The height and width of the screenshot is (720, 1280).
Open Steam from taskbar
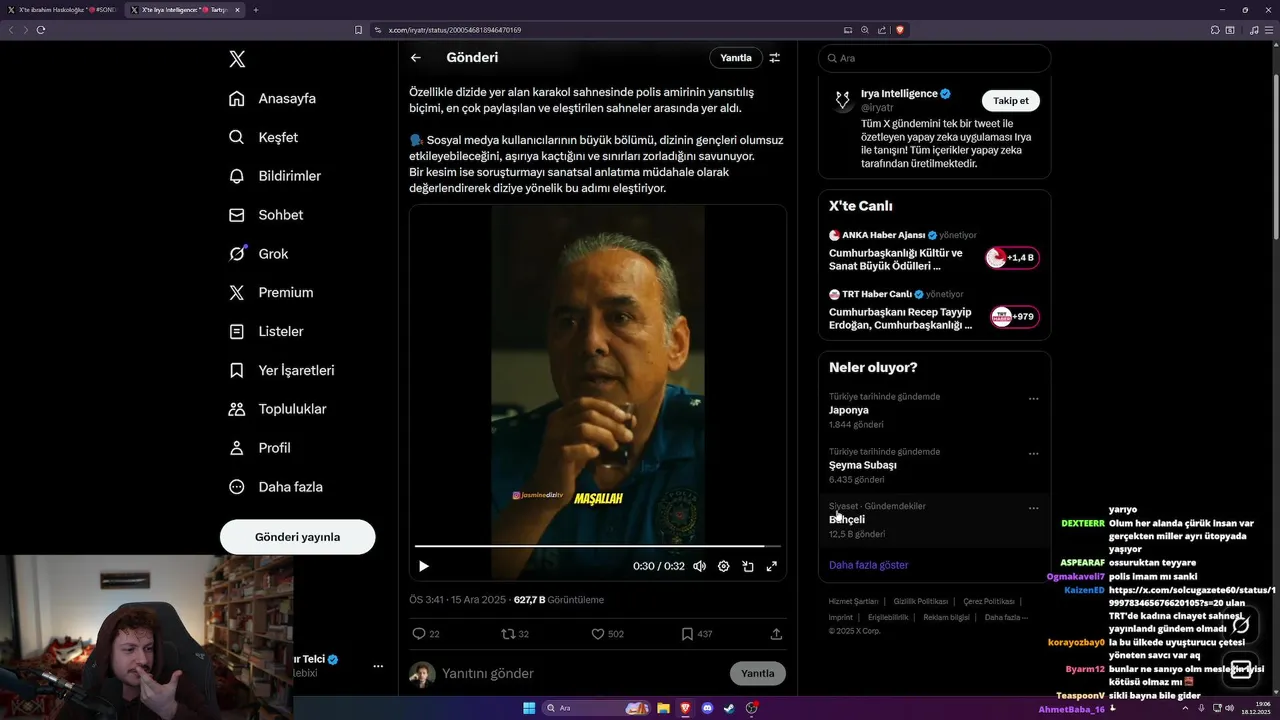point(729,708)
